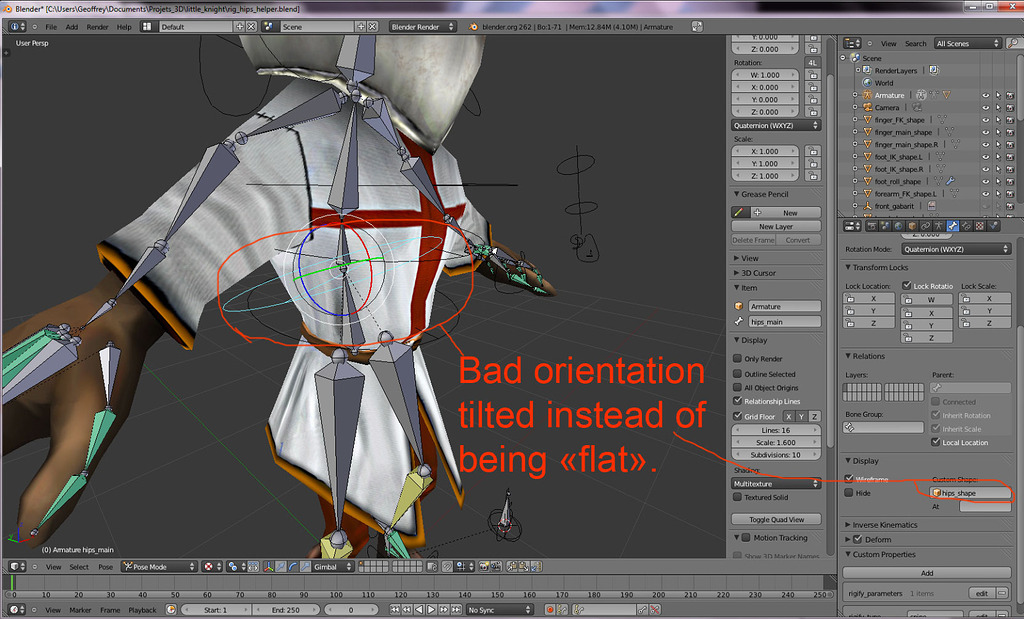This screenshot has width=1024, height=619.
Task: Open the Quaternion (WXYZ) rotation dropdown in N panel
Action: tap(776, 125)
